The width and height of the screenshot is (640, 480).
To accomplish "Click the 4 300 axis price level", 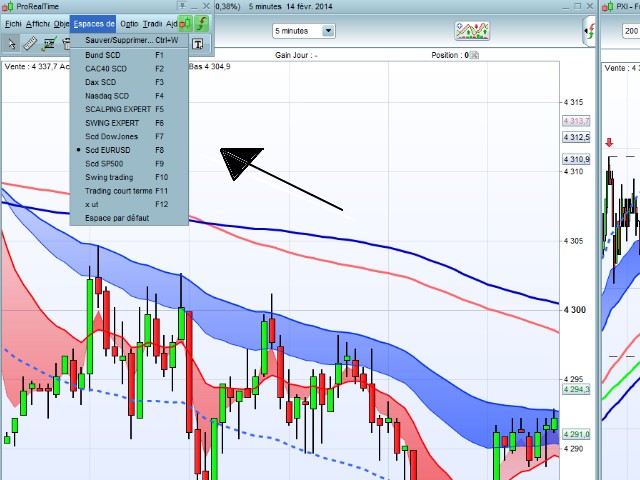I will point(575,310).
